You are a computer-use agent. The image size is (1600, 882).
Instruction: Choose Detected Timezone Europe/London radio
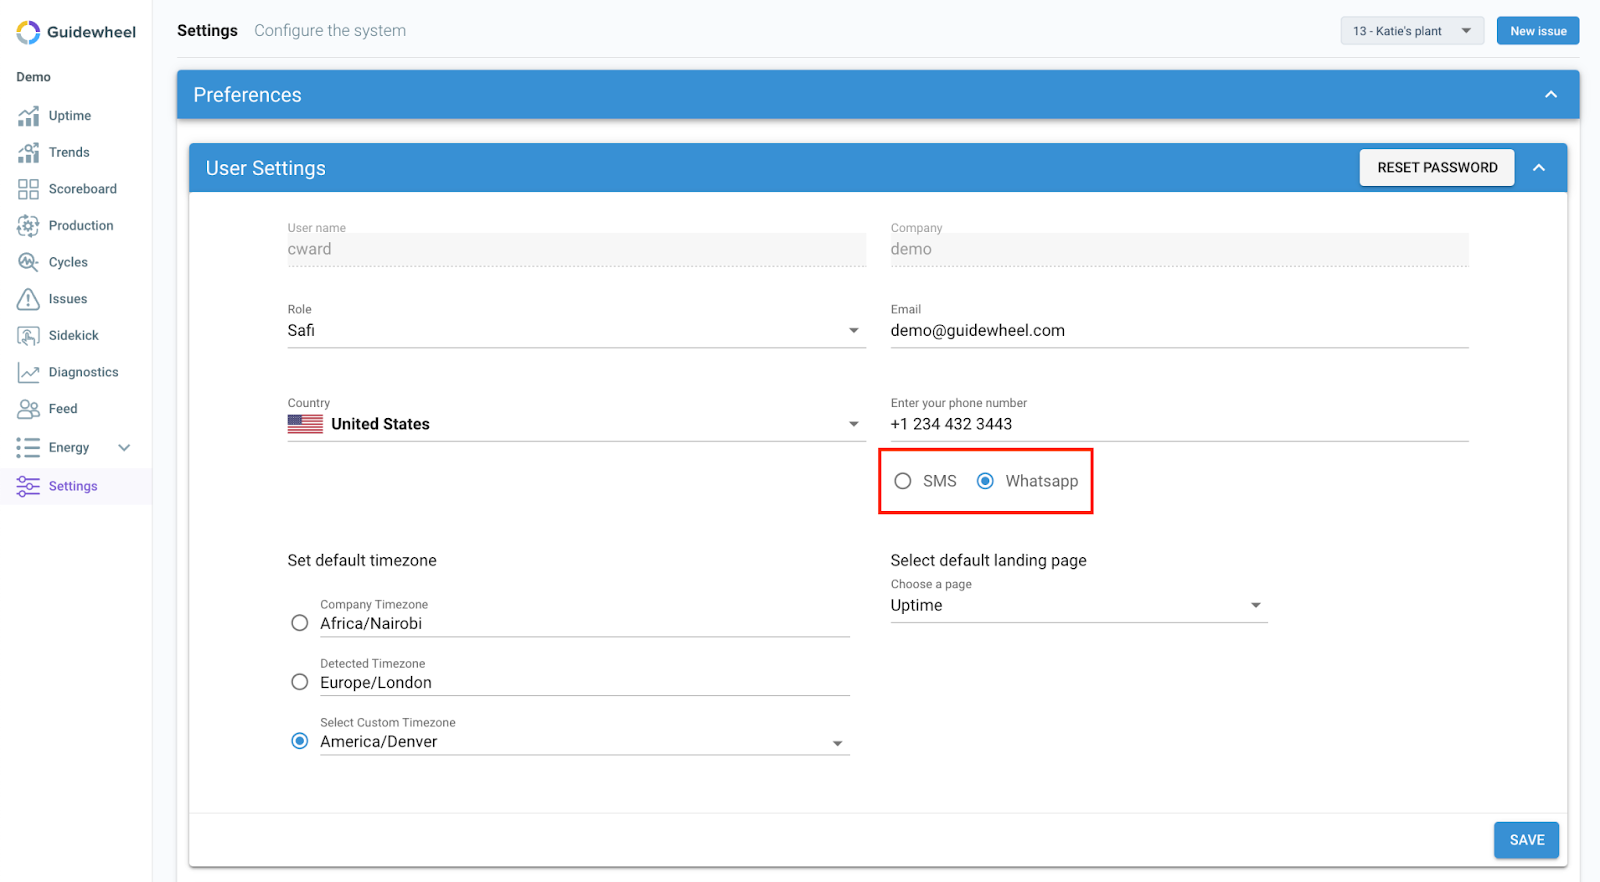[299, 682]
